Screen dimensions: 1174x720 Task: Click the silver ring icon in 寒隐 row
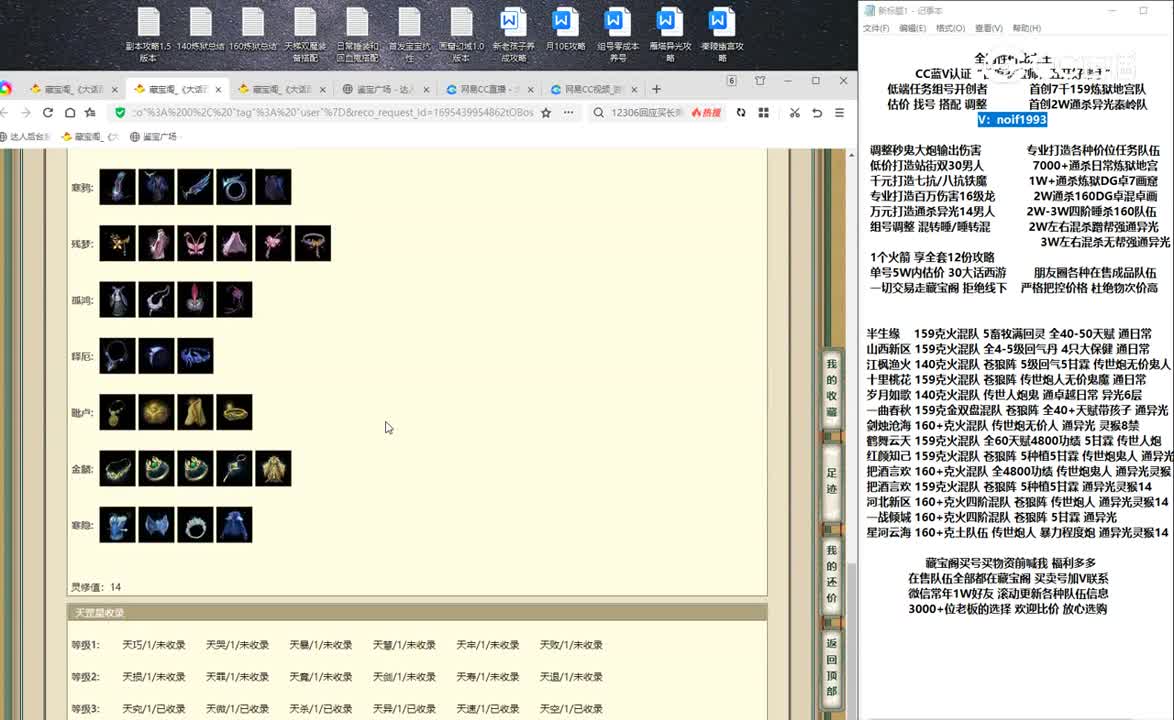point(195,525)
